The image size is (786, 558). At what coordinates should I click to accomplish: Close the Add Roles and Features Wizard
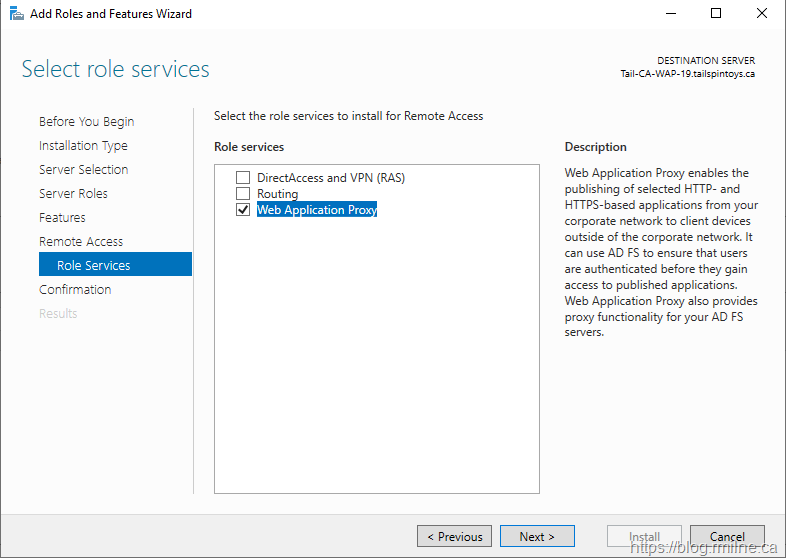click(x=762, y=14)
